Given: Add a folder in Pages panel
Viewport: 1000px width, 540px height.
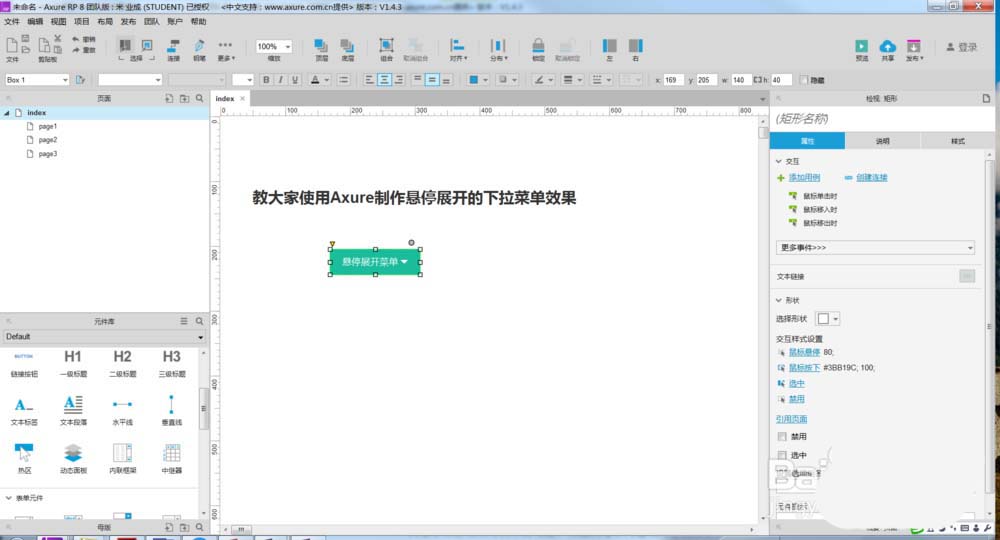Looking at the screenshot, I should [184, 98].
